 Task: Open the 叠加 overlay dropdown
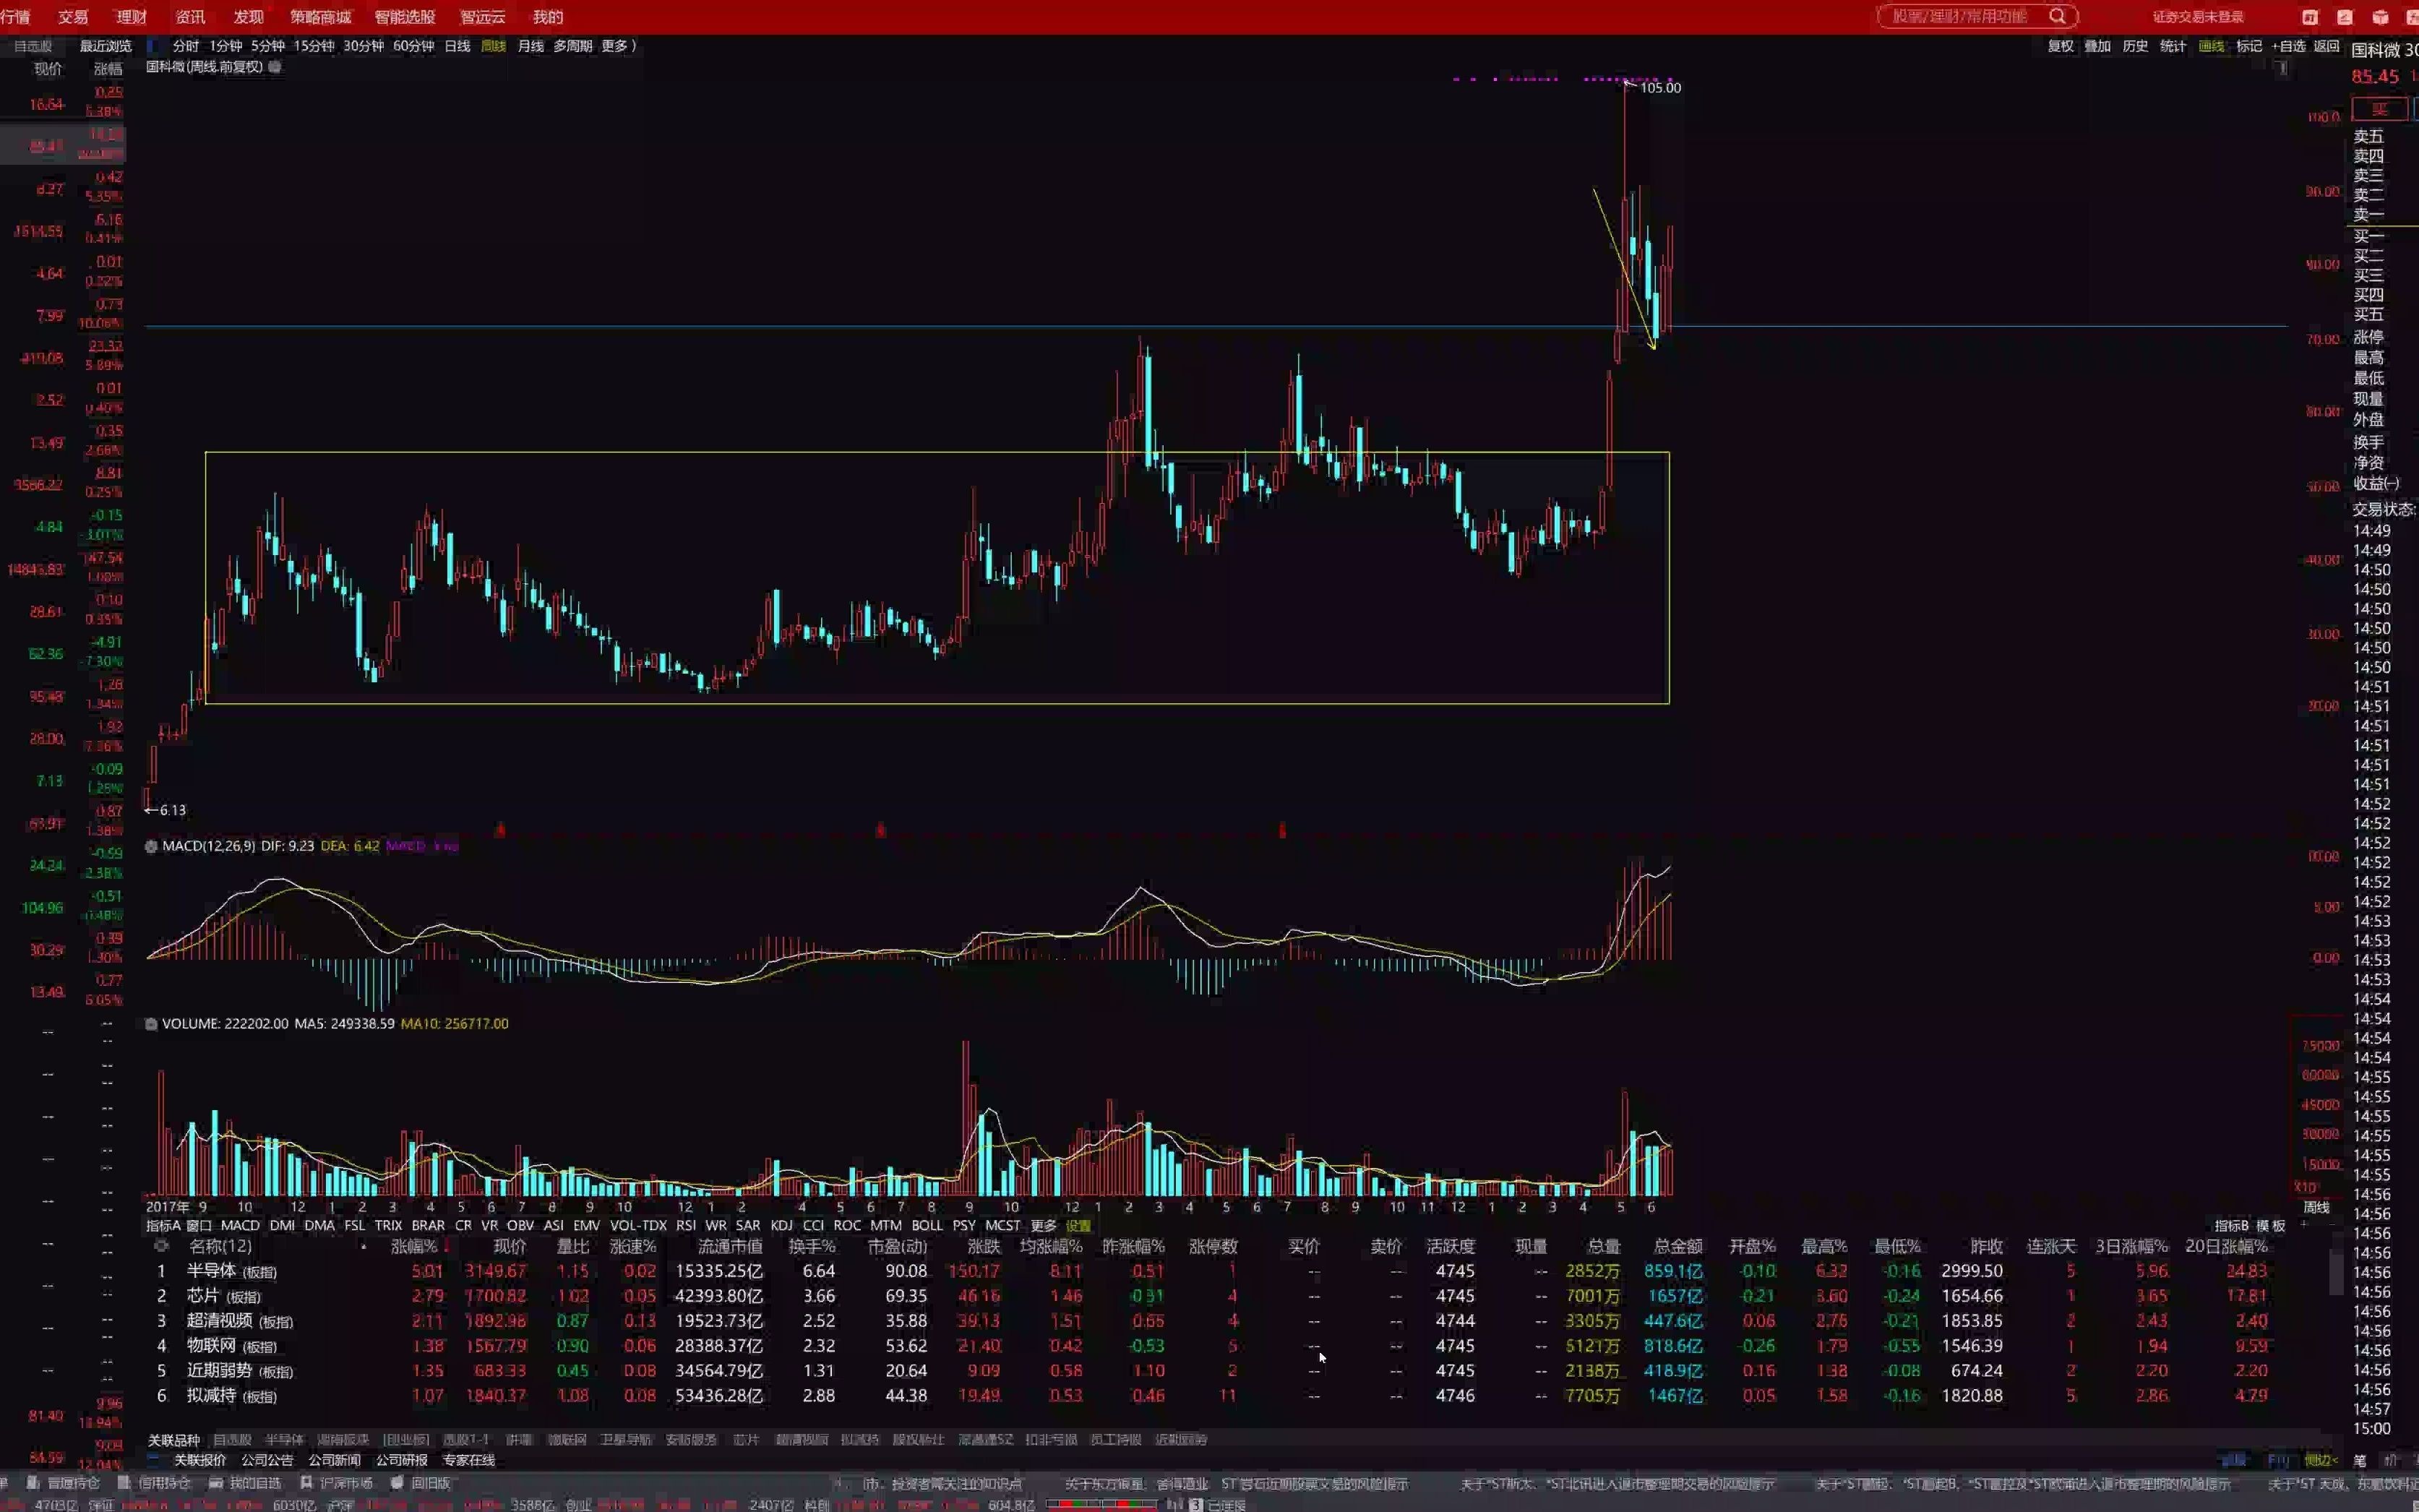[x=2097, y=46]
